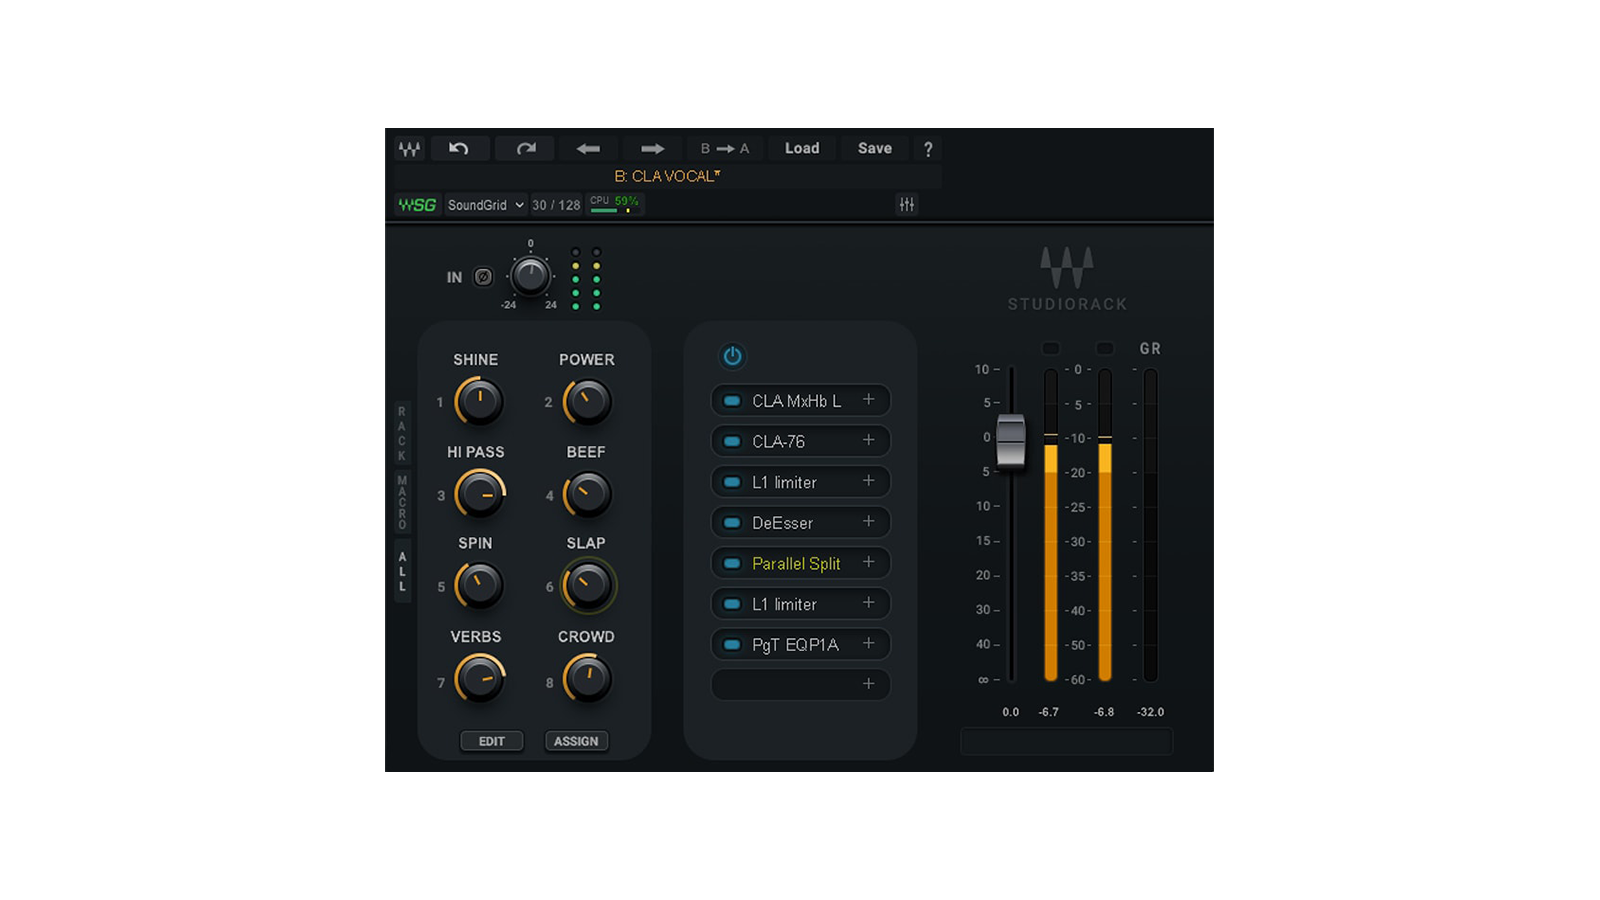Click the SHINE macro knob 1
The image size is (1600, 900).
tap(480, 402)
